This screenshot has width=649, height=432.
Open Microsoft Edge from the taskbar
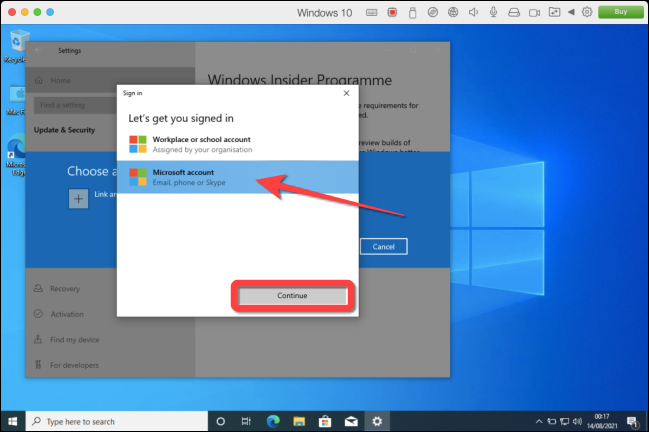pyautogui.click(x=272, y=421)
